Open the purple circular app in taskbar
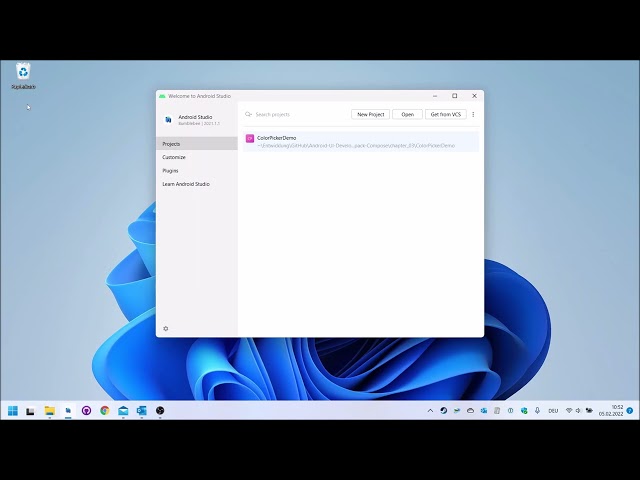The height and width of the screenshot is (480, 640). click(86, 411)
